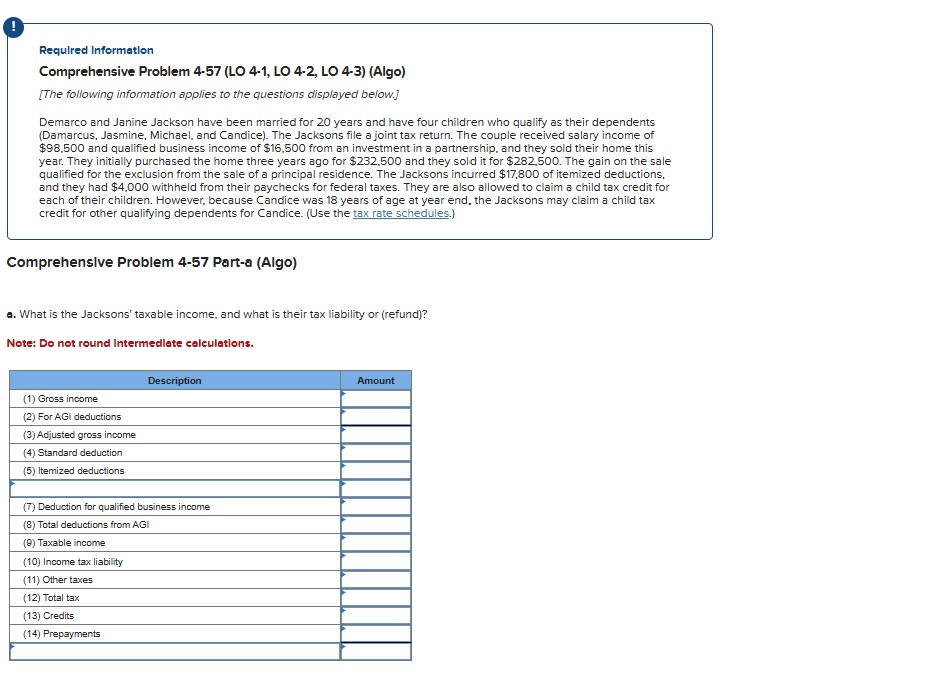
Task: Click the Adjusted gross income amount box
Action: 378,434
